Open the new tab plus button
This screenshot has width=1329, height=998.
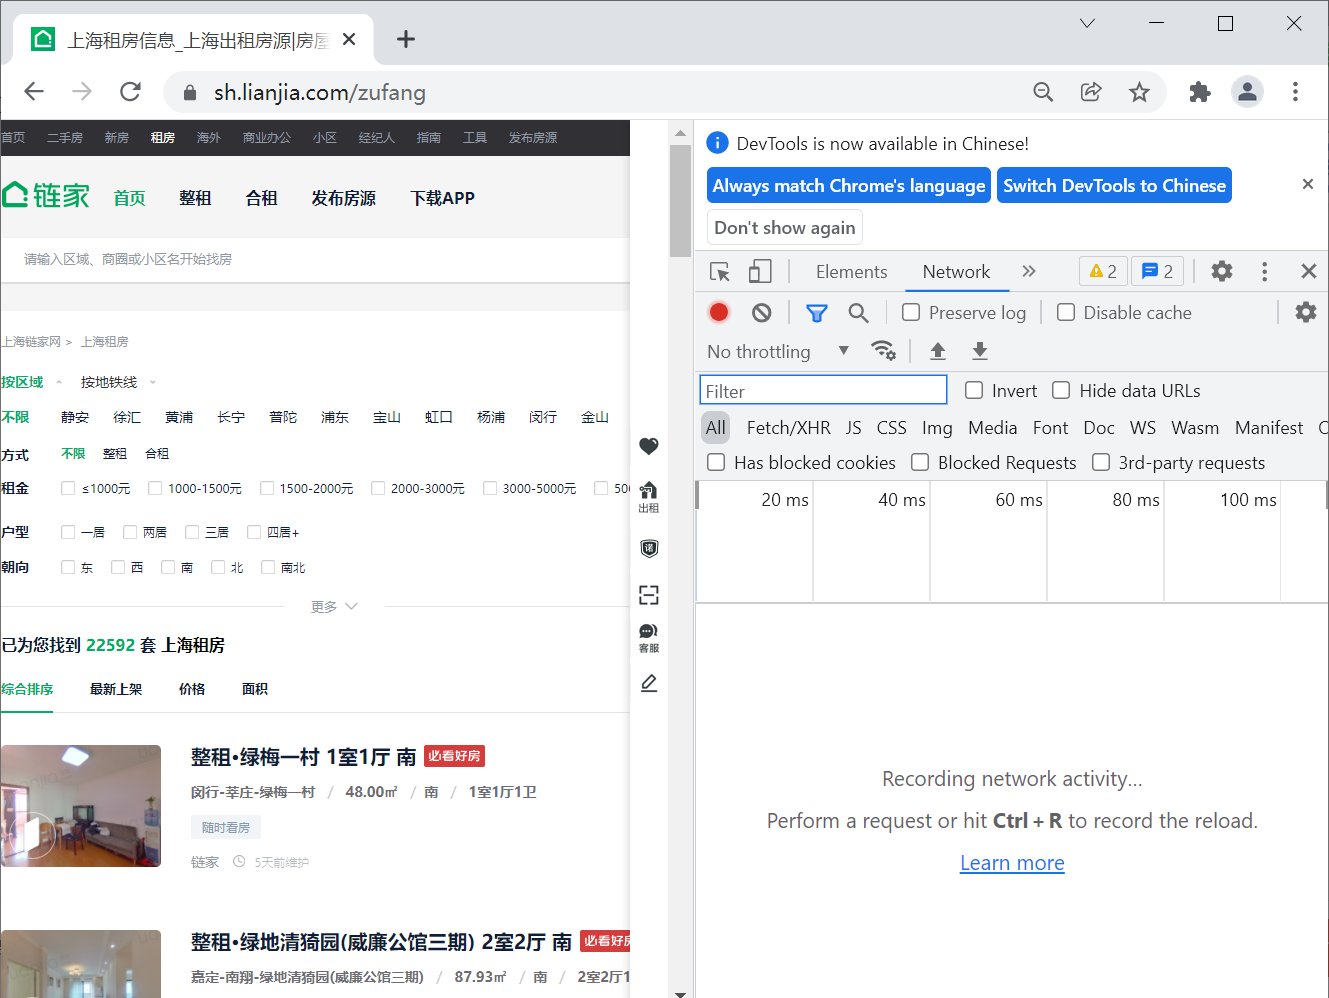(x=406, y=39)
